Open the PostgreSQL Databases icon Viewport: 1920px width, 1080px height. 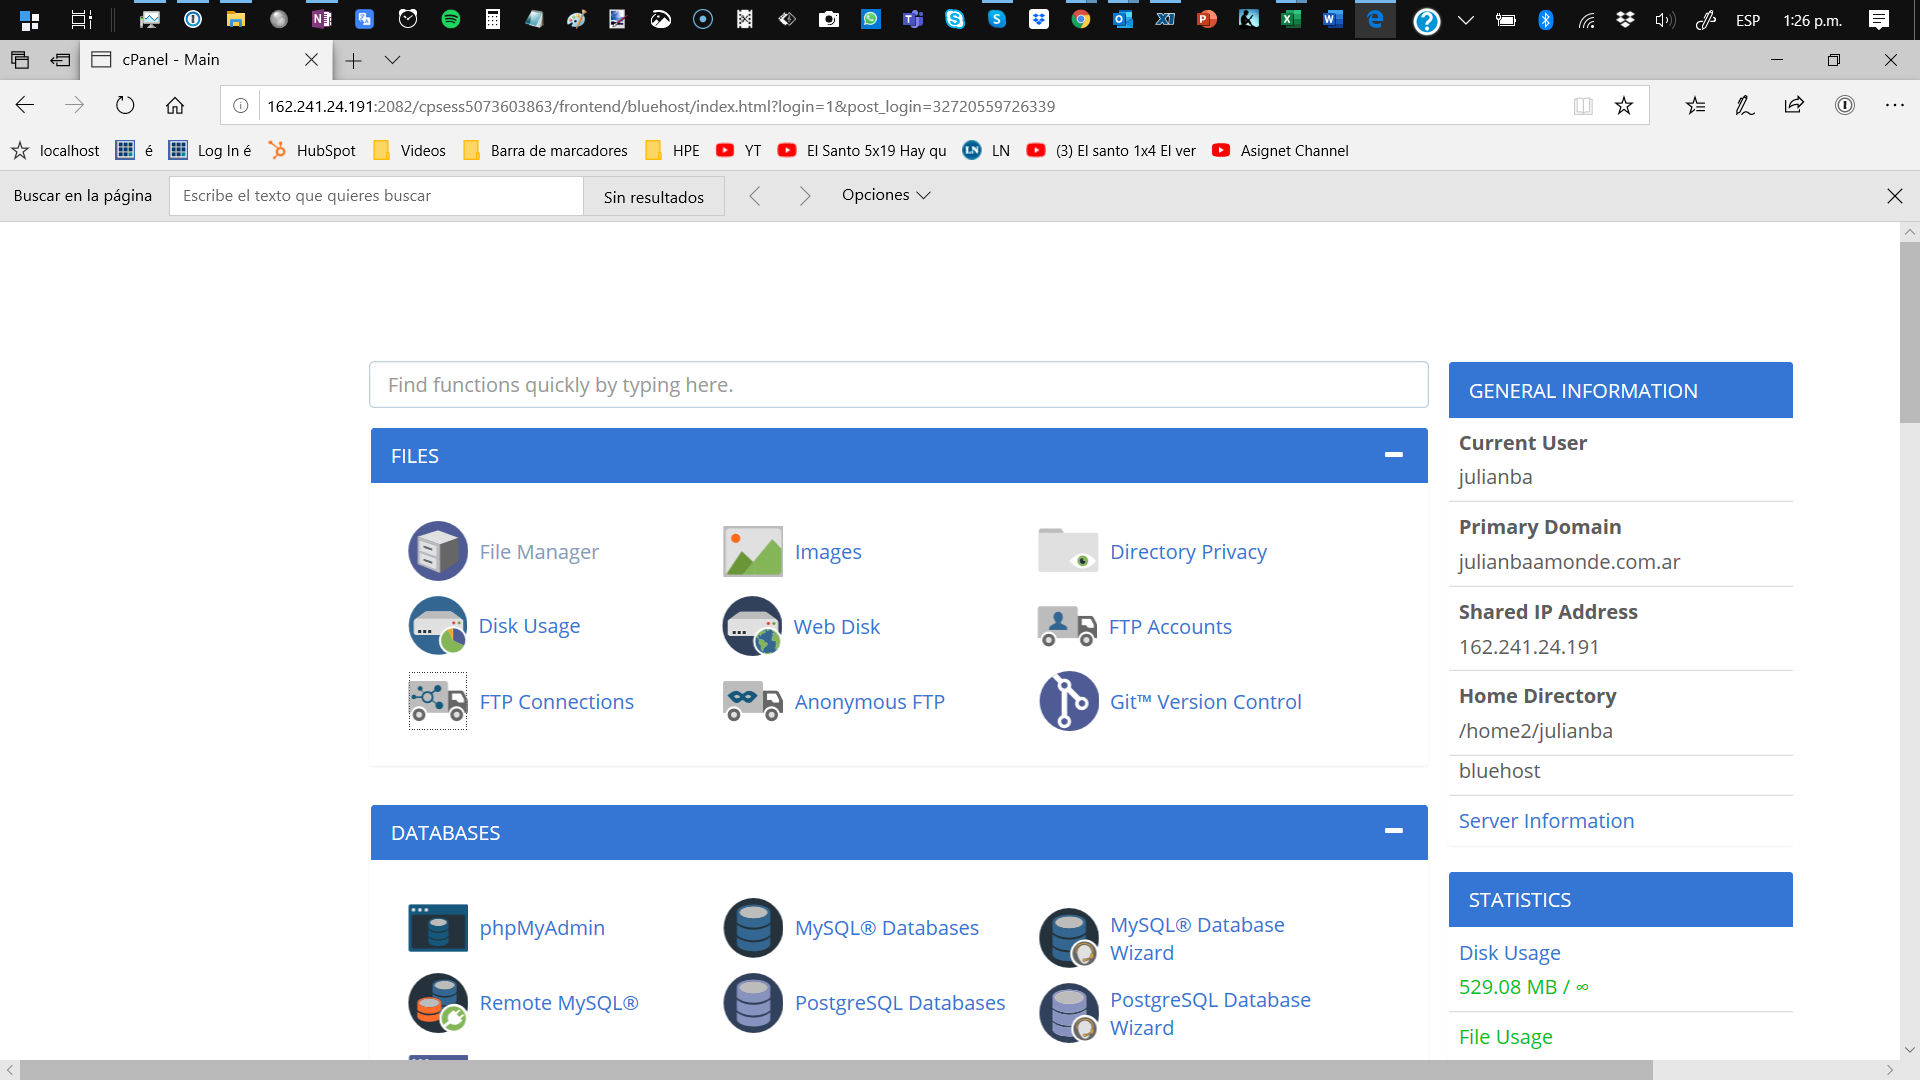pos(753,1002)
